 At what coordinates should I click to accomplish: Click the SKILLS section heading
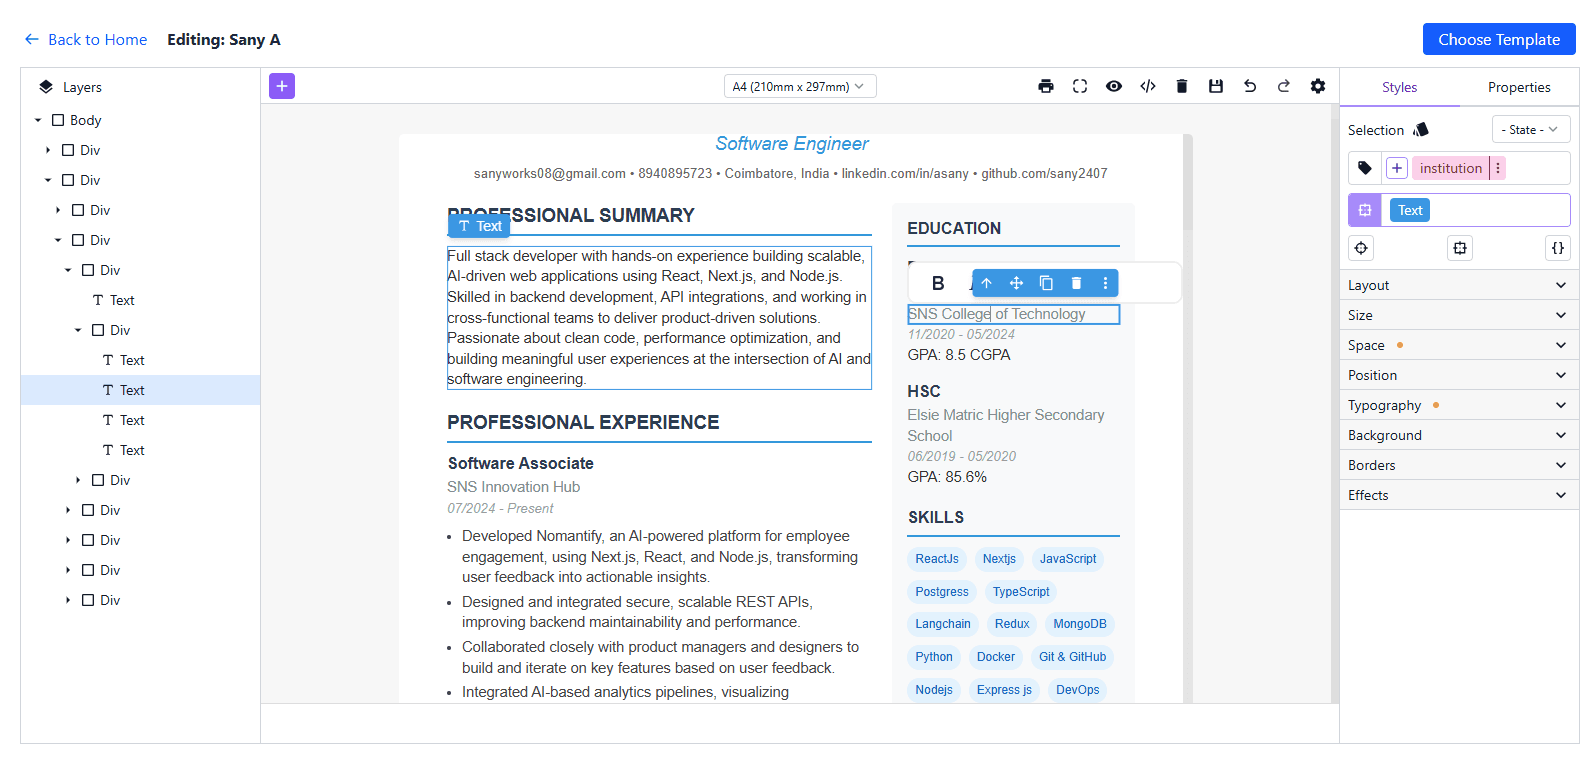pyautogui.click(x=935, y=517)
